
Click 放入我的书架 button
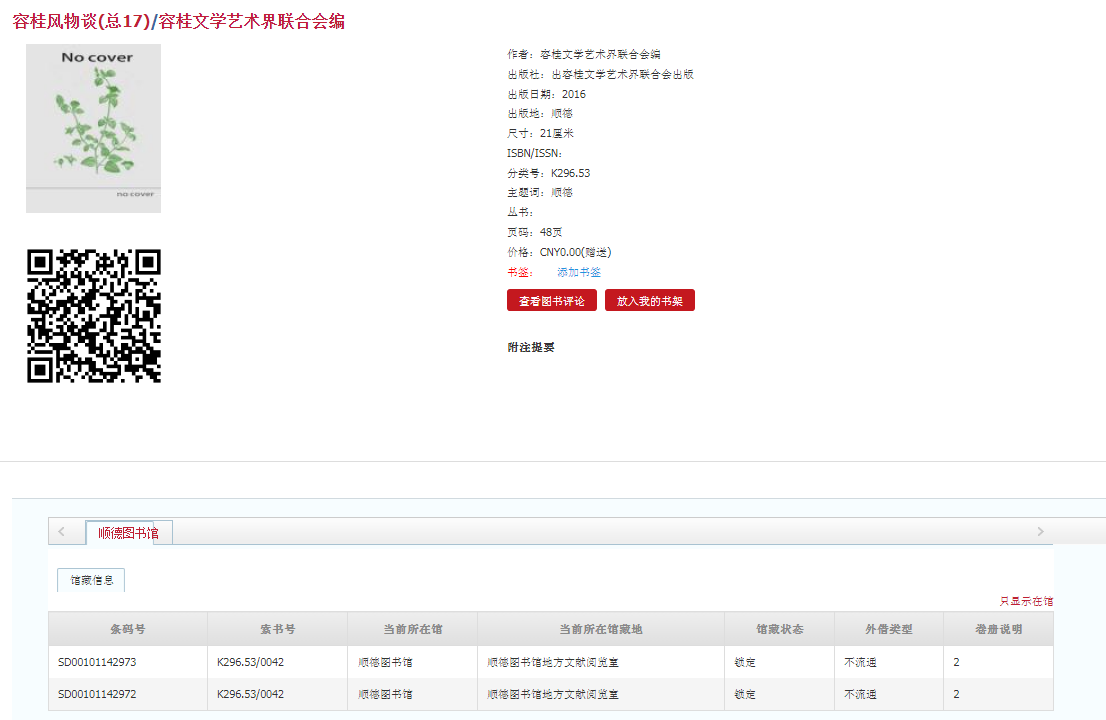click(x=650, y=300)
